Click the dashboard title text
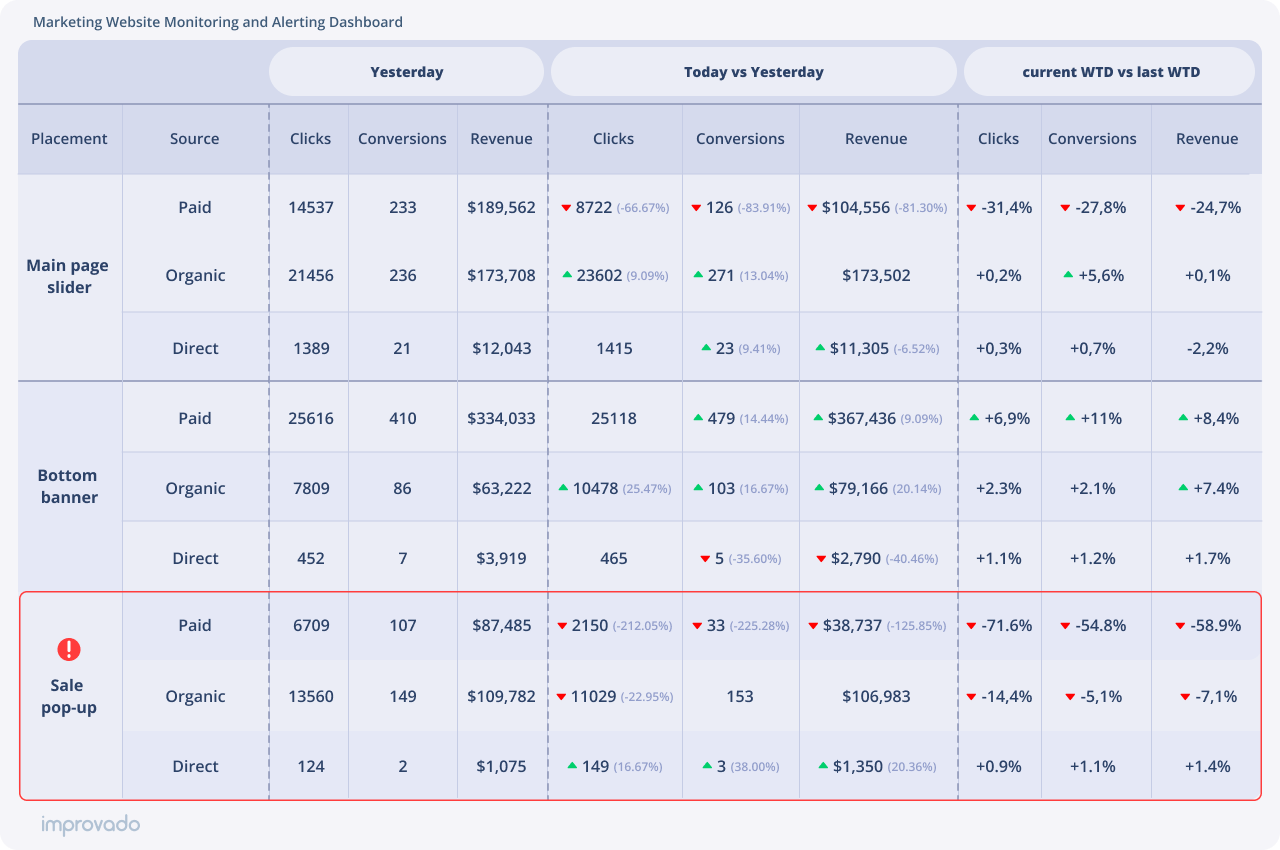 [218, 22]
